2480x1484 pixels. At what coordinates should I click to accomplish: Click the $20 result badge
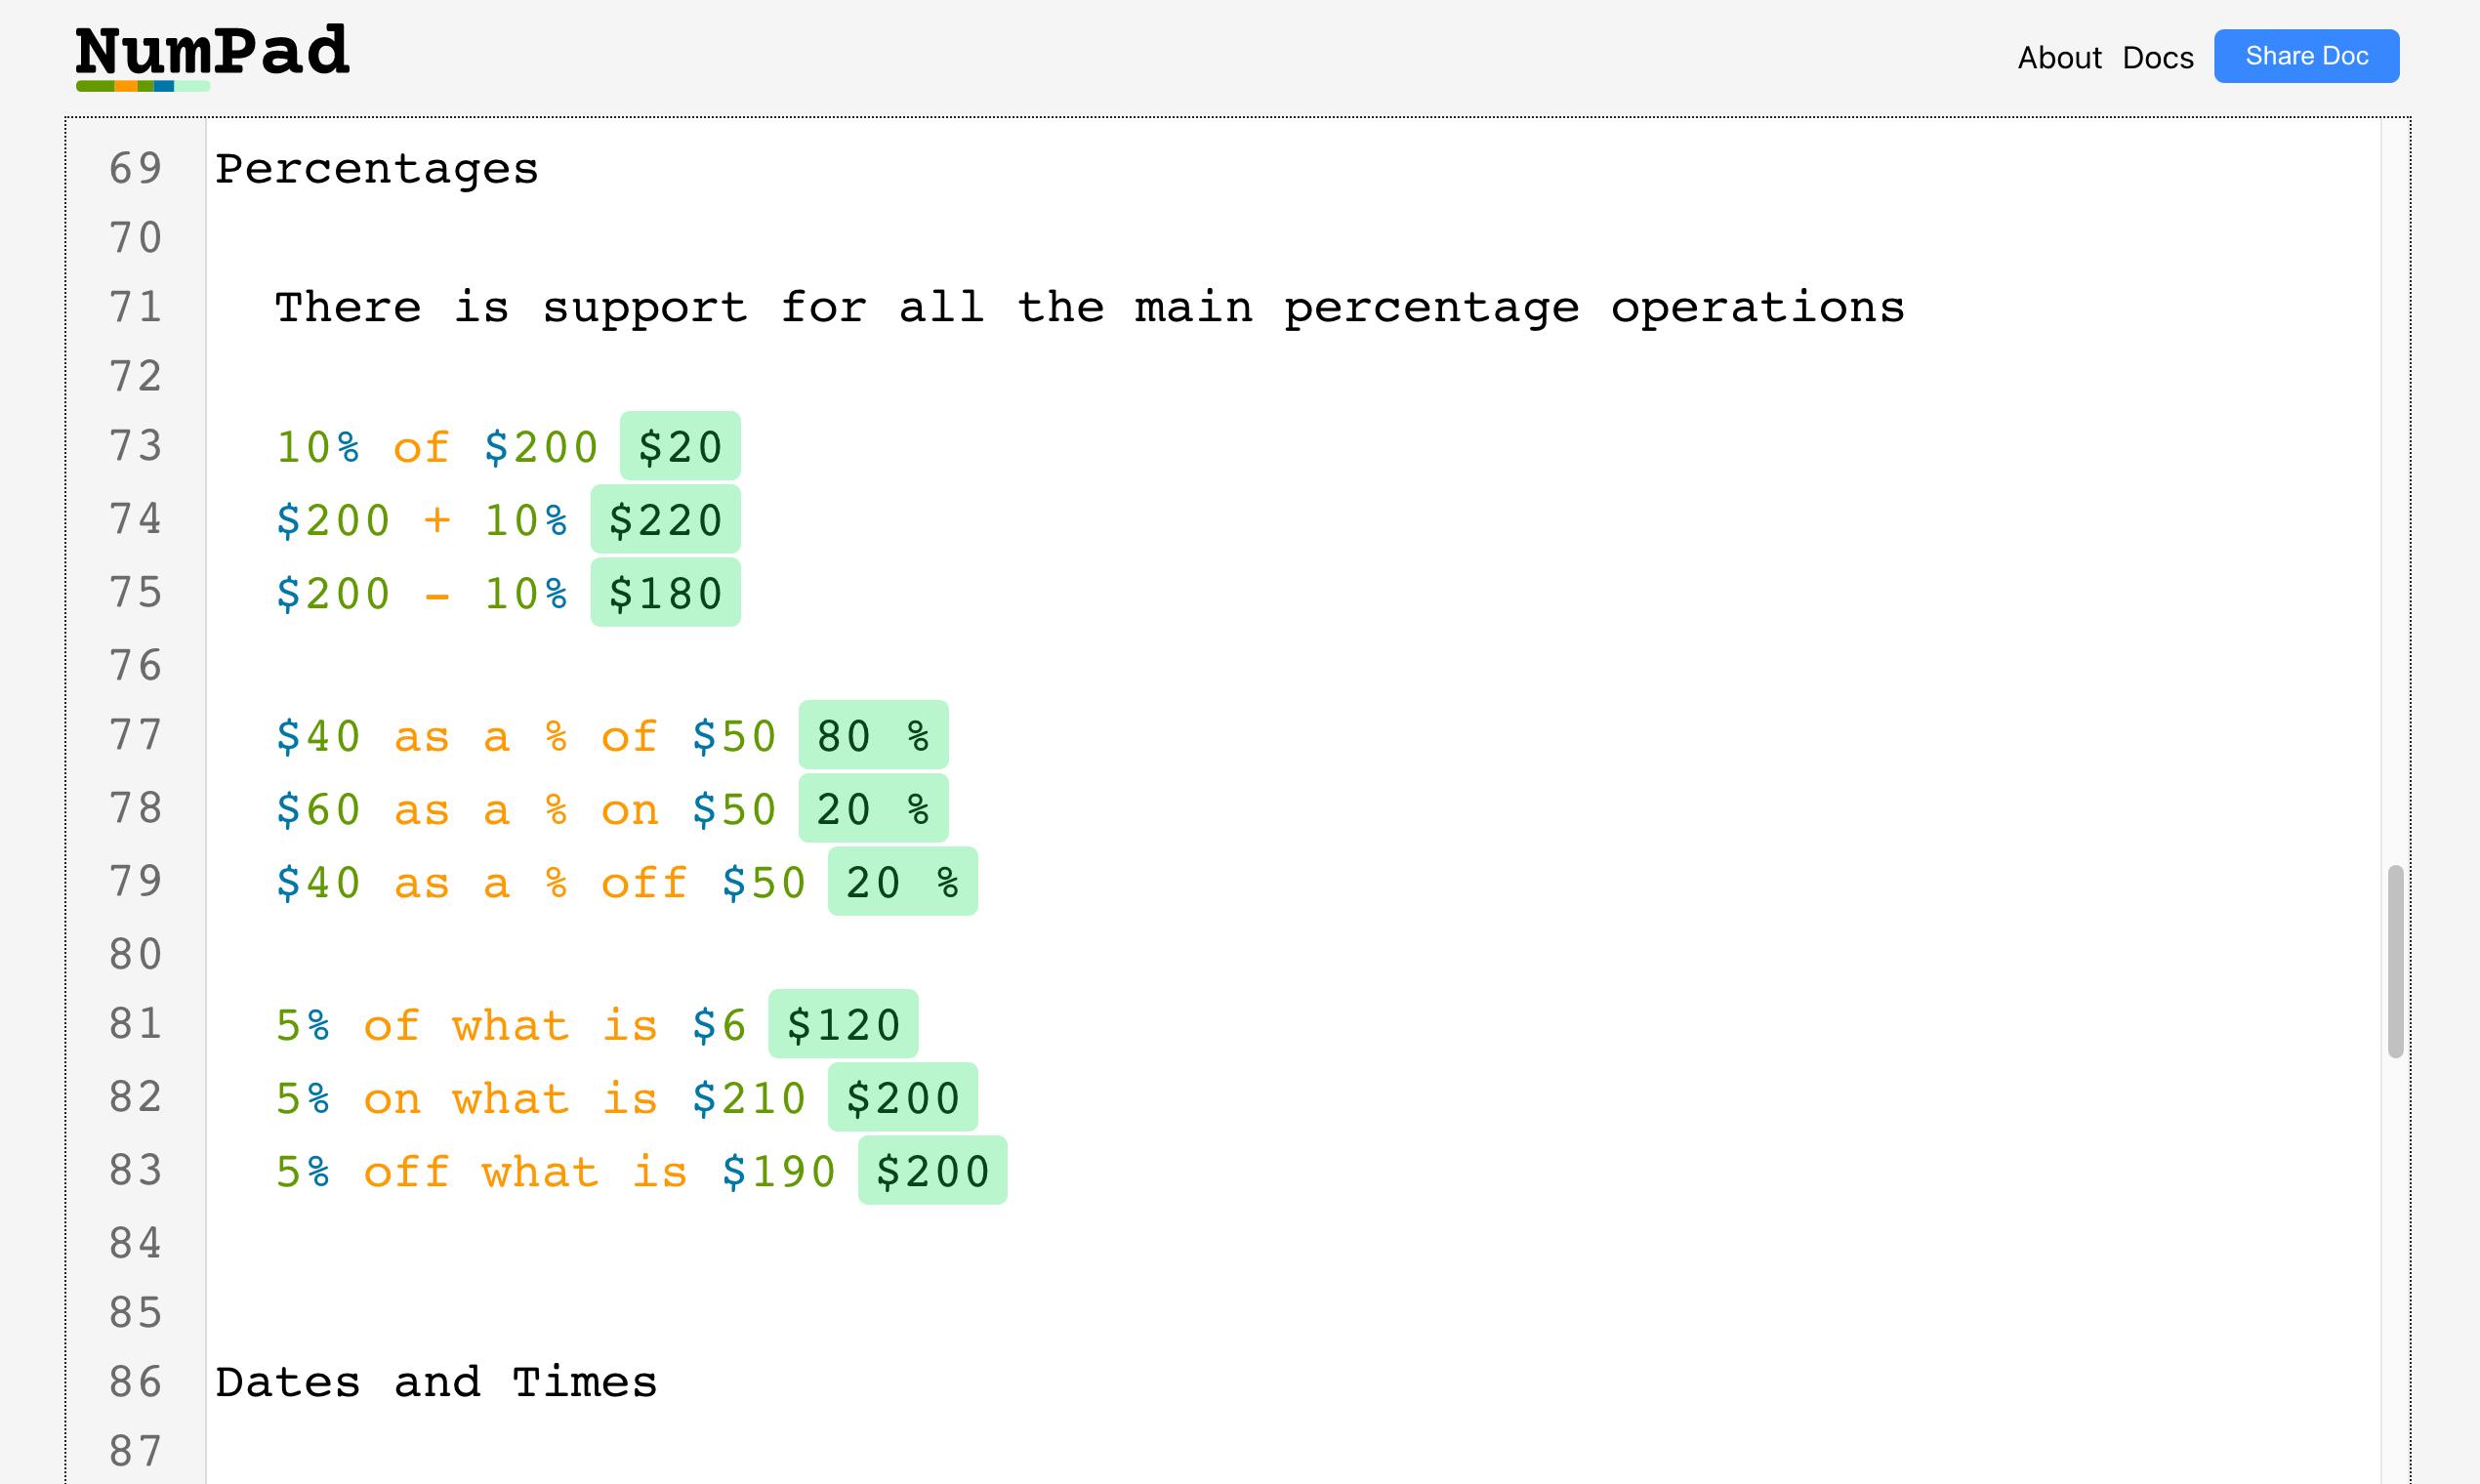click(x=680, y=446)
